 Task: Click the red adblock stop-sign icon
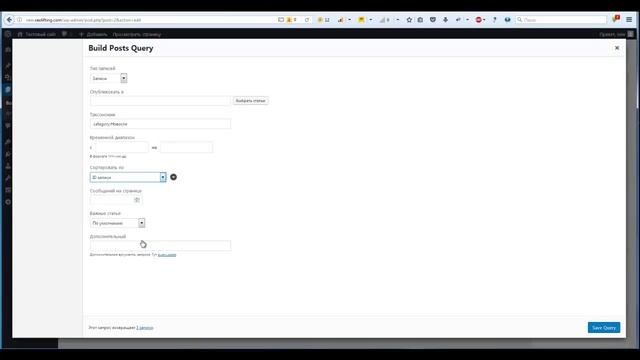tap(478, 20)
